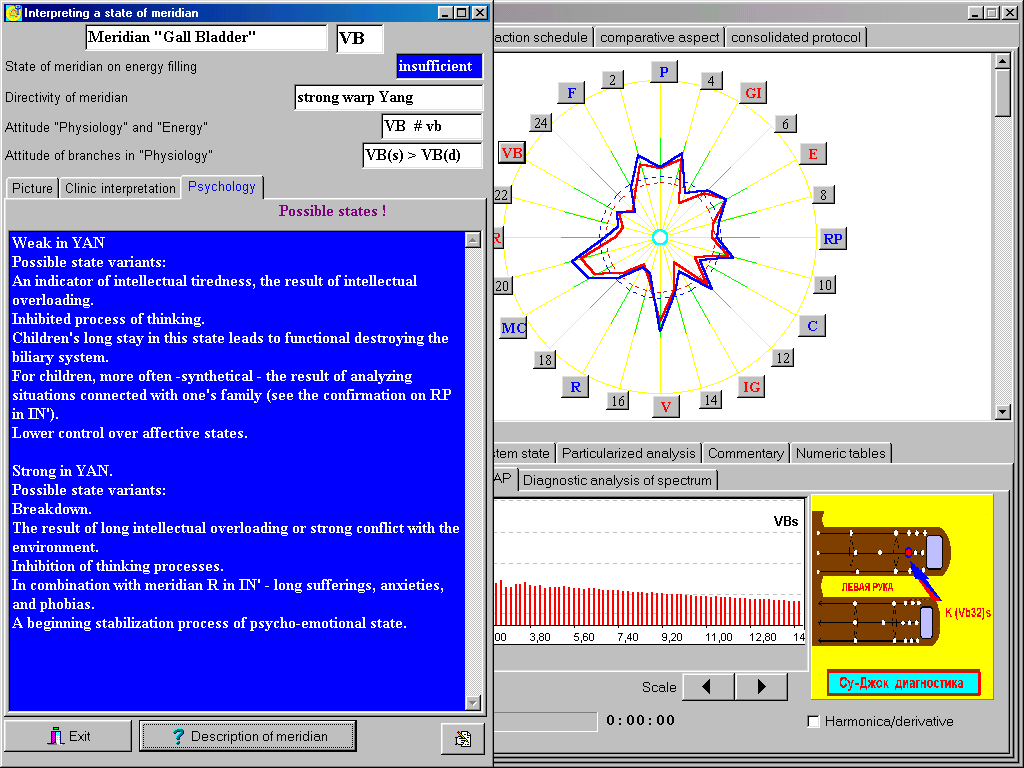This screenshot has height=768, width=1024.
Task: Select the MC meridian label button
Action: tap(513, 328)
